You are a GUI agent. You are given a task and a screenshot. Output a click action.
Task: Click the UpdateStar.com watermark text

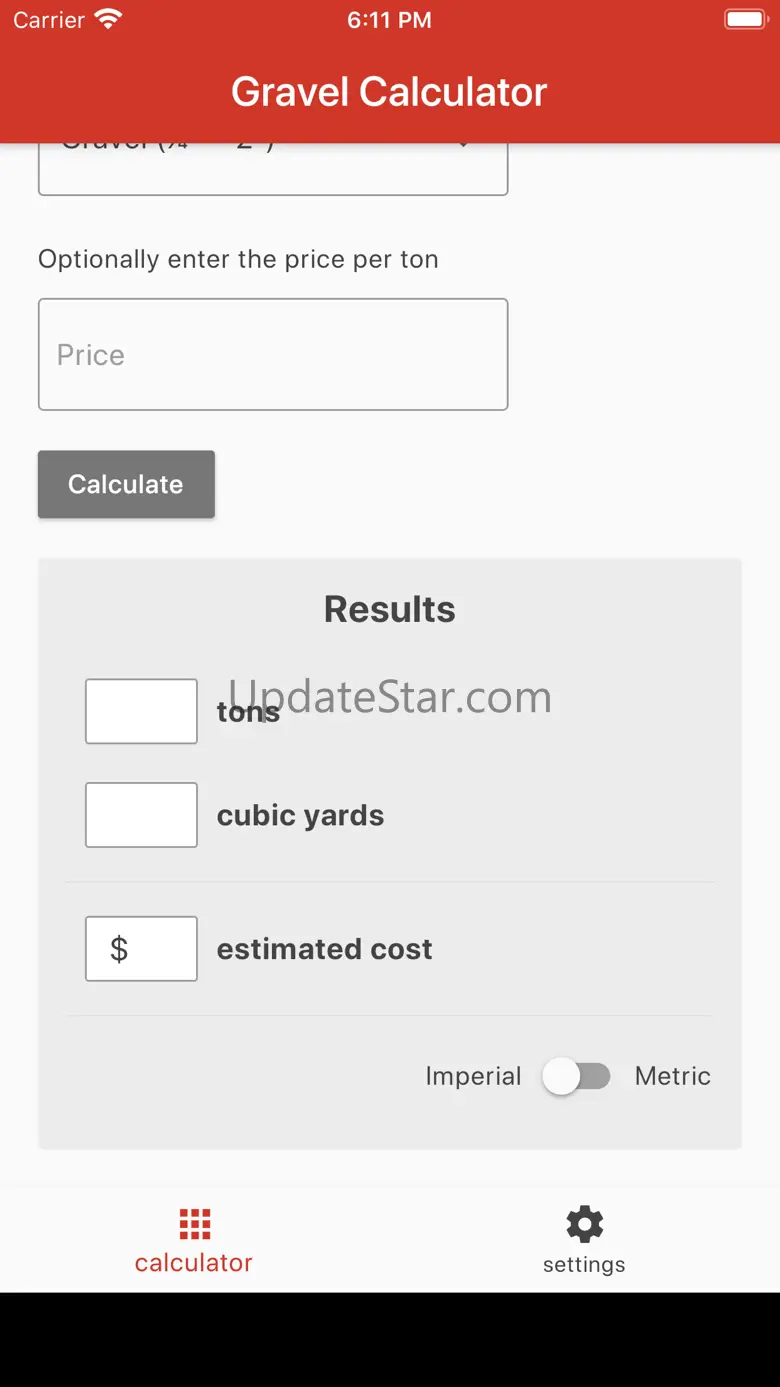coord(390,696)
